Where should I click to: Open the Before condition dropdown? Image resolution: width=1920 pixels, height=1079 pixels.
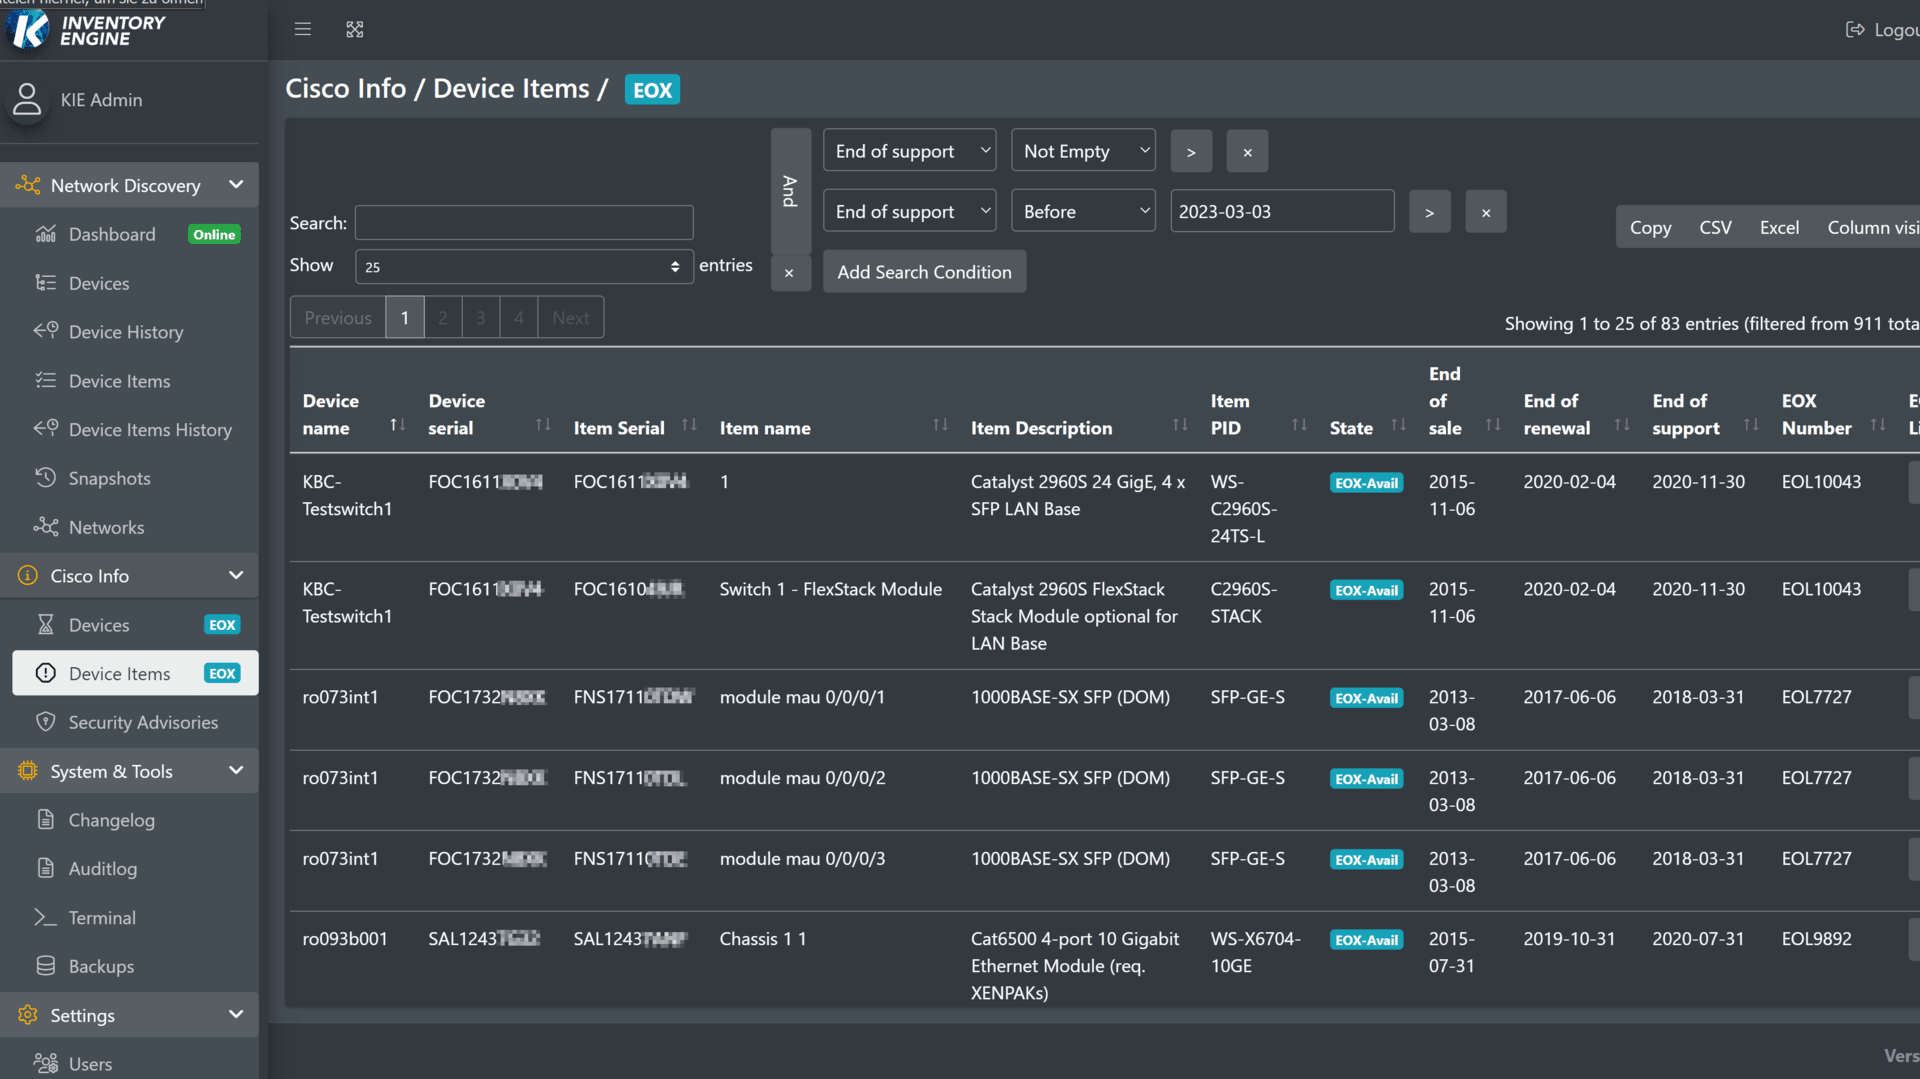pos(1084,211)
